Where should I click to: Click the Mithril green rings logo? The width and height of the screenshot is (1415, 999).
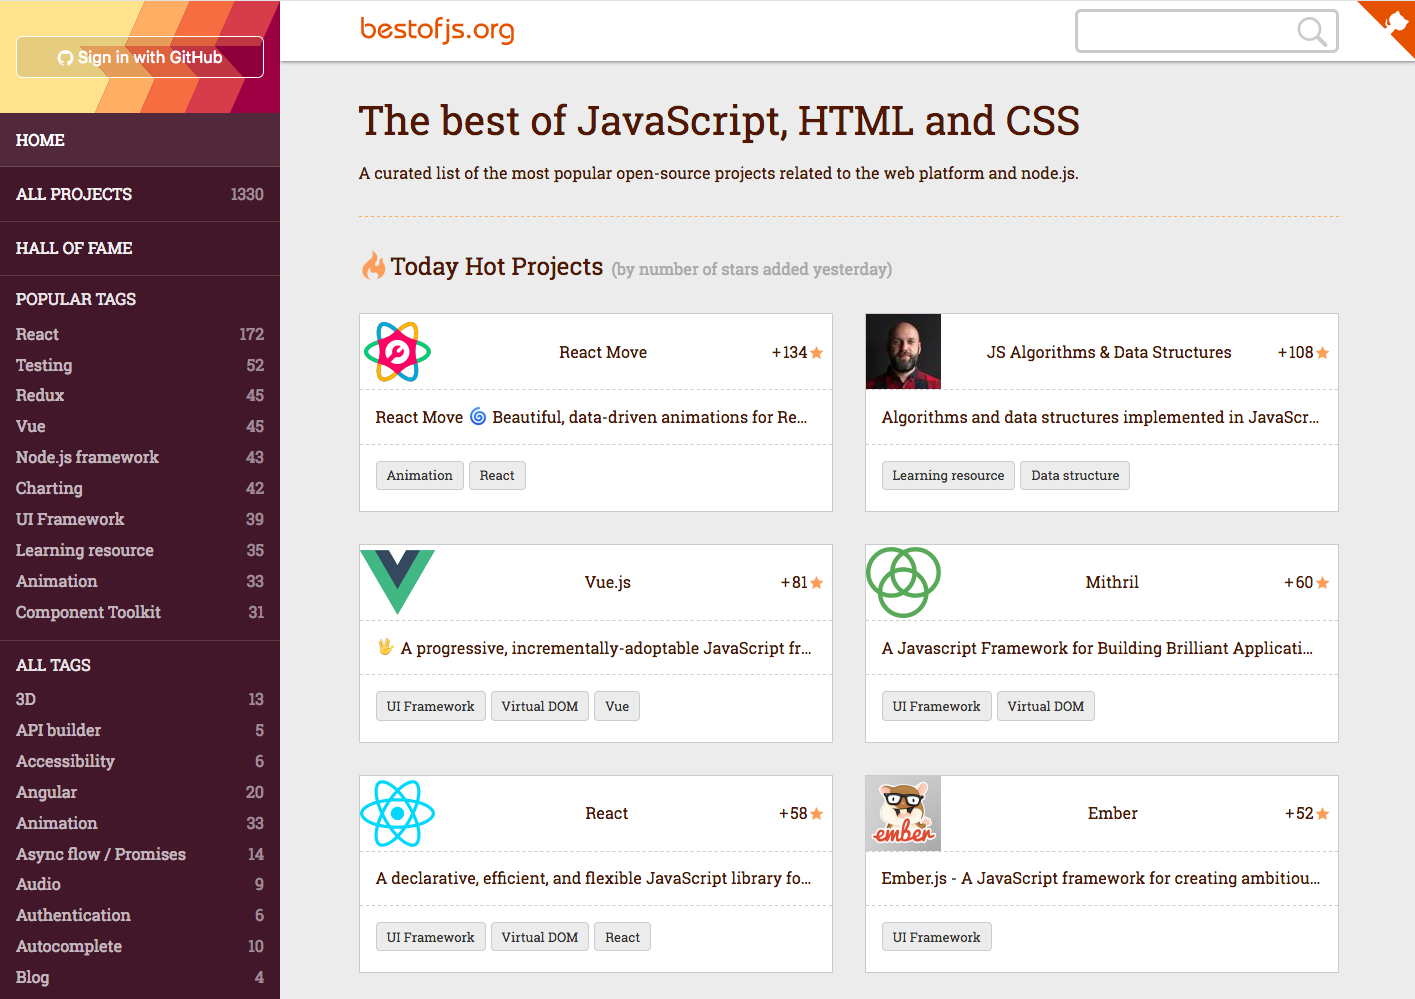(903, 582)
